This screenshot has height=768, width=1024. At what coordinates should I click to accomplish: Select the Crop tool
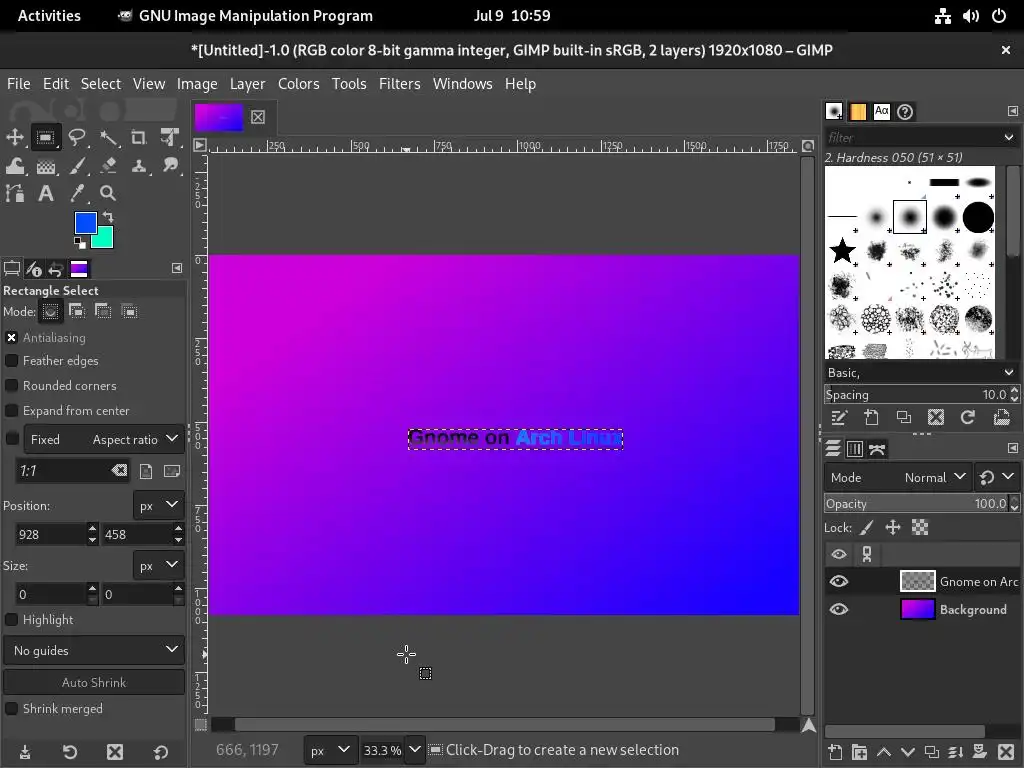click(x=138, y=137)
